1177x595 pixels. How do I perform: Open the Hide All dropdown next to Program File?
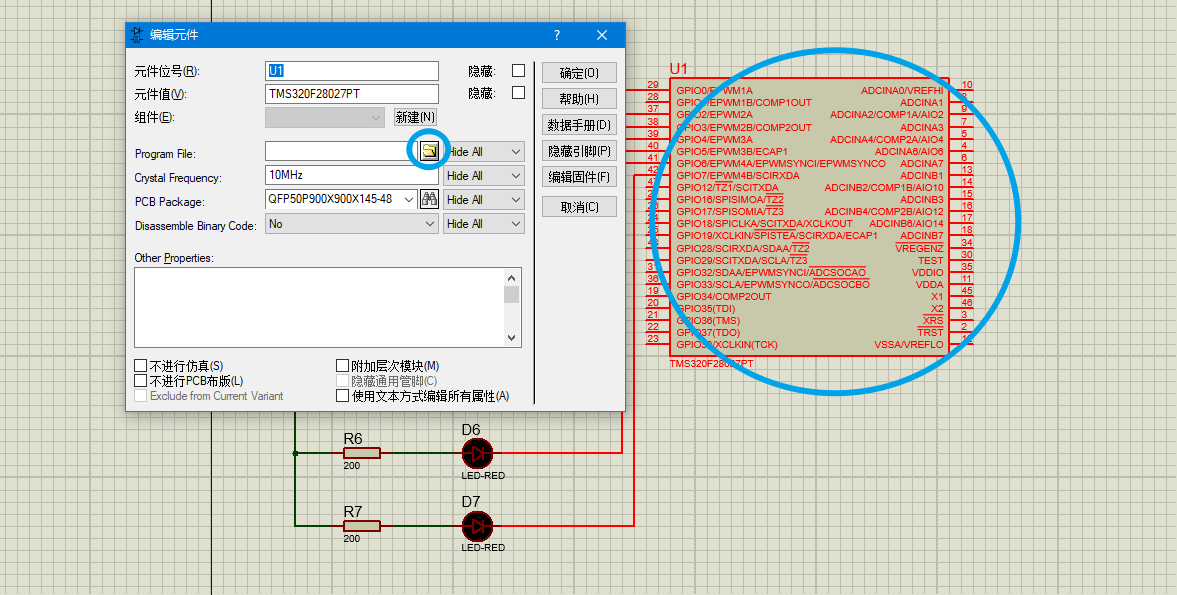[483, 151]
